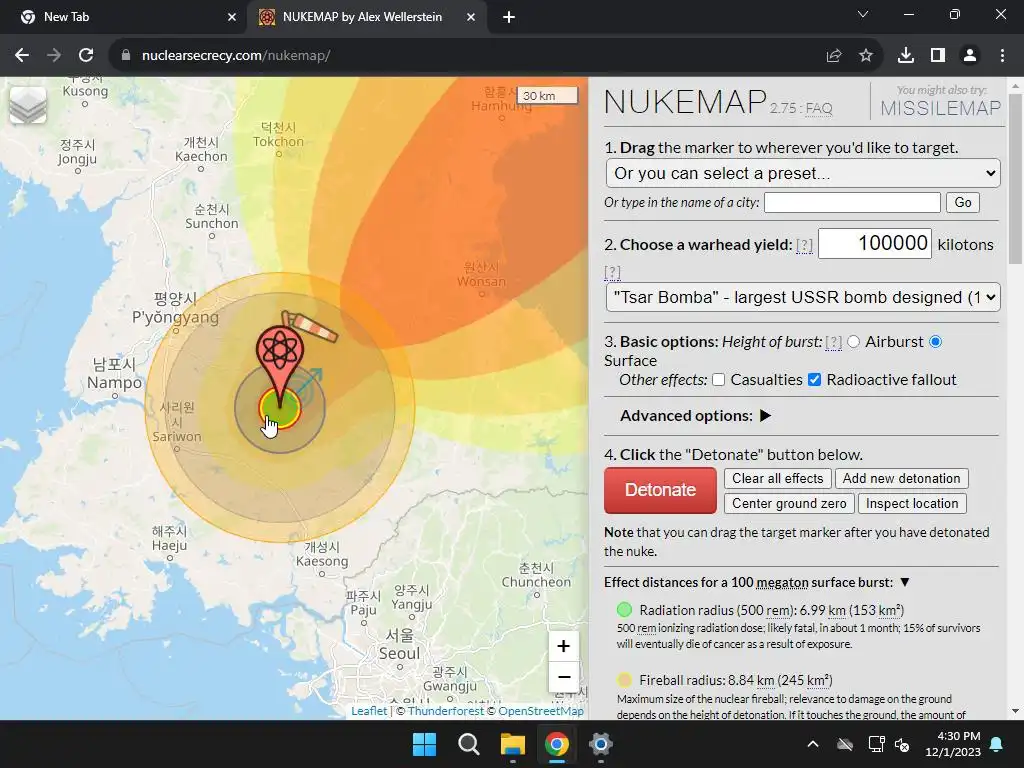Open the Leaflet attribution link
This screenshot has height=768, width=1024.
(x=369, y=711)
